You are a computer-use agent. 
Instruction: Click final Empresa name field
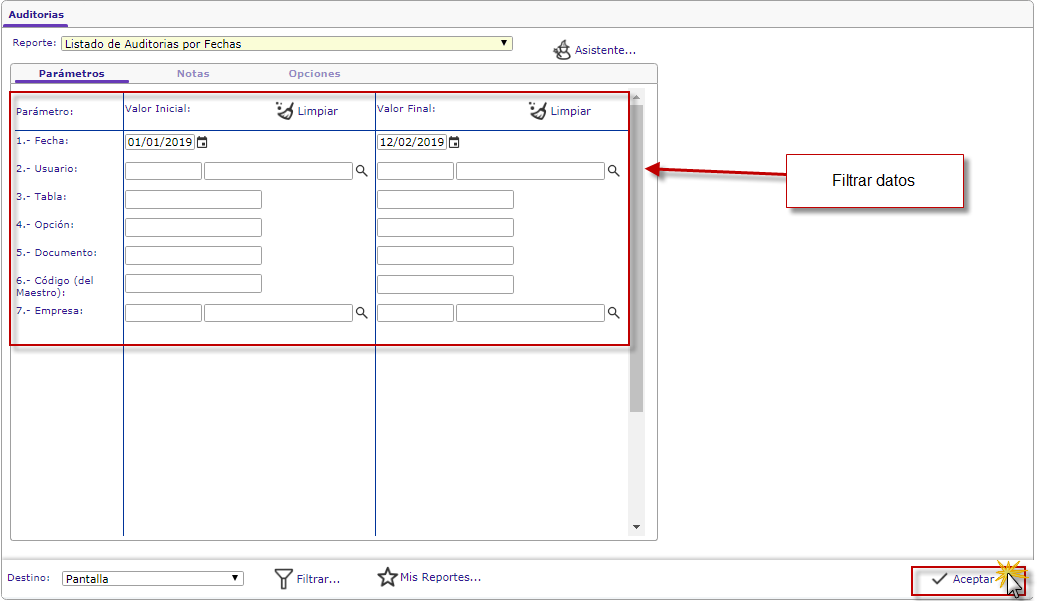coord(530,313)
